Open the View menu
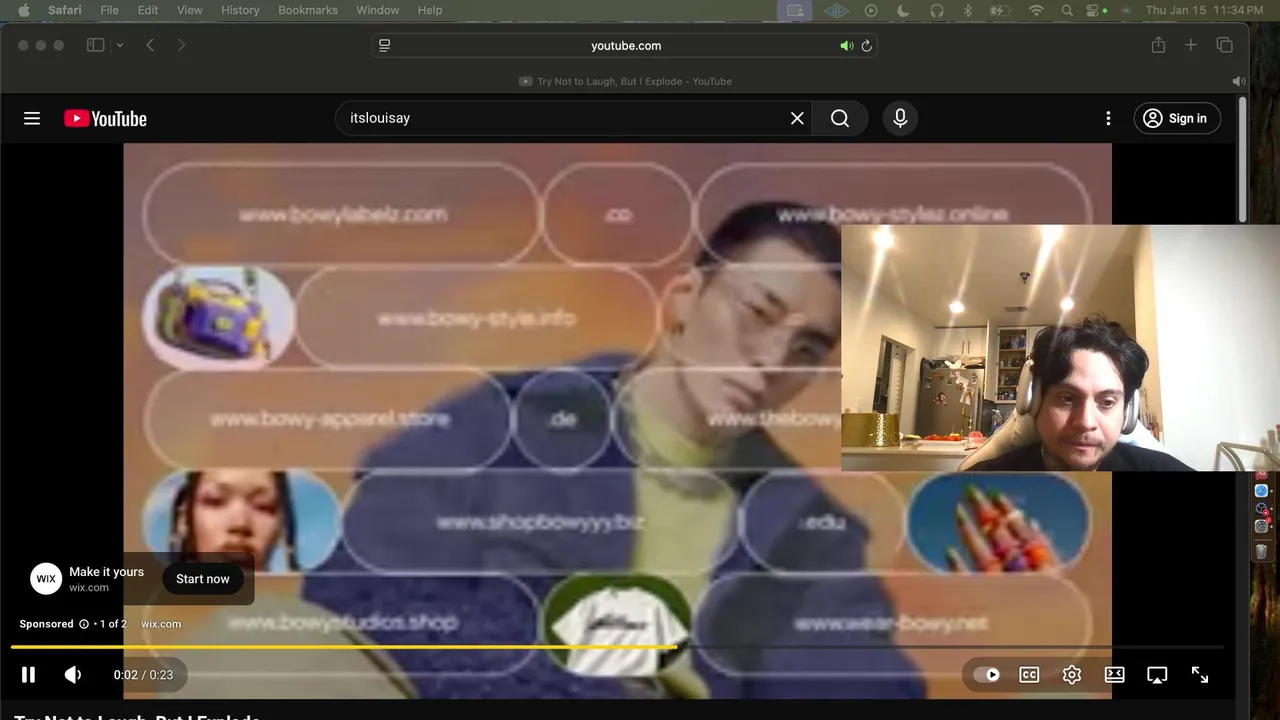Screen dimensions: 1280x720 click(x=189, y=10)
